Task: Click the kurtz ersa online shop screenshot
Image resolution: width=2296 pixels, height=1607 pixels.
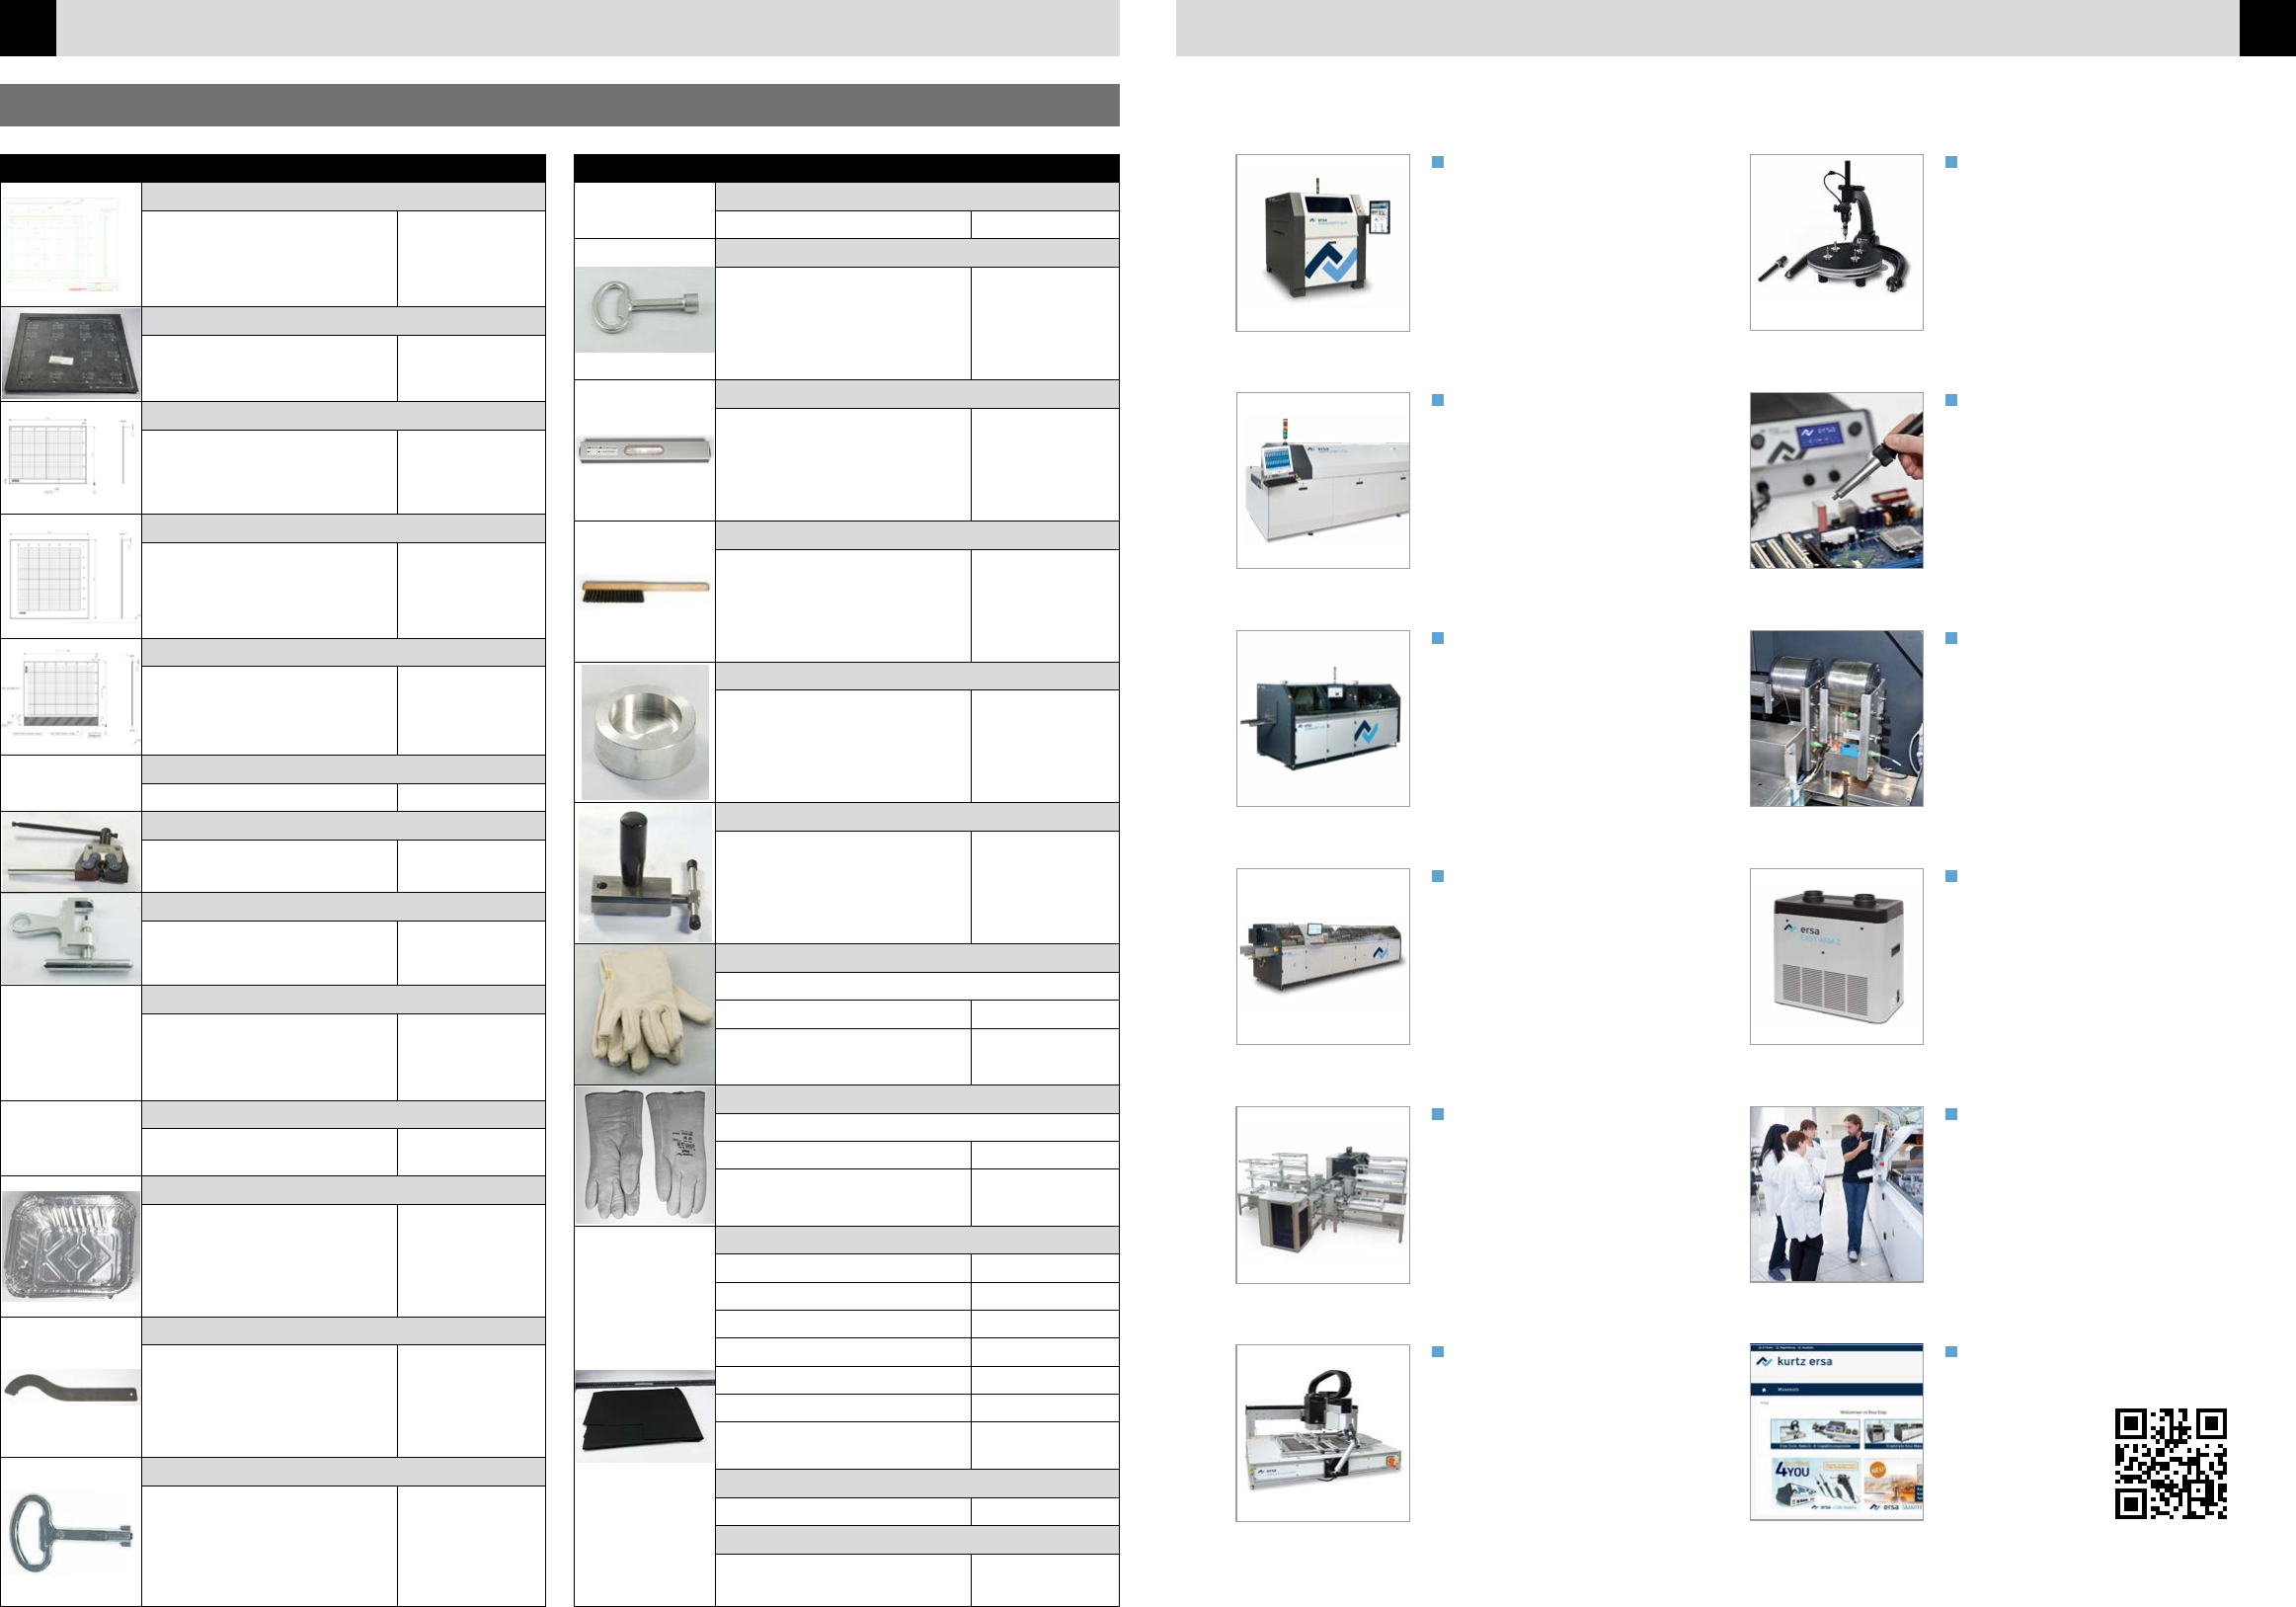Action: (1835, 1432)
